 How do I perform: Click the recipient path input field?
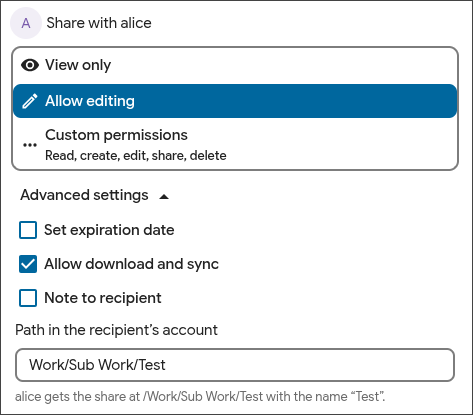pos(235,365)
